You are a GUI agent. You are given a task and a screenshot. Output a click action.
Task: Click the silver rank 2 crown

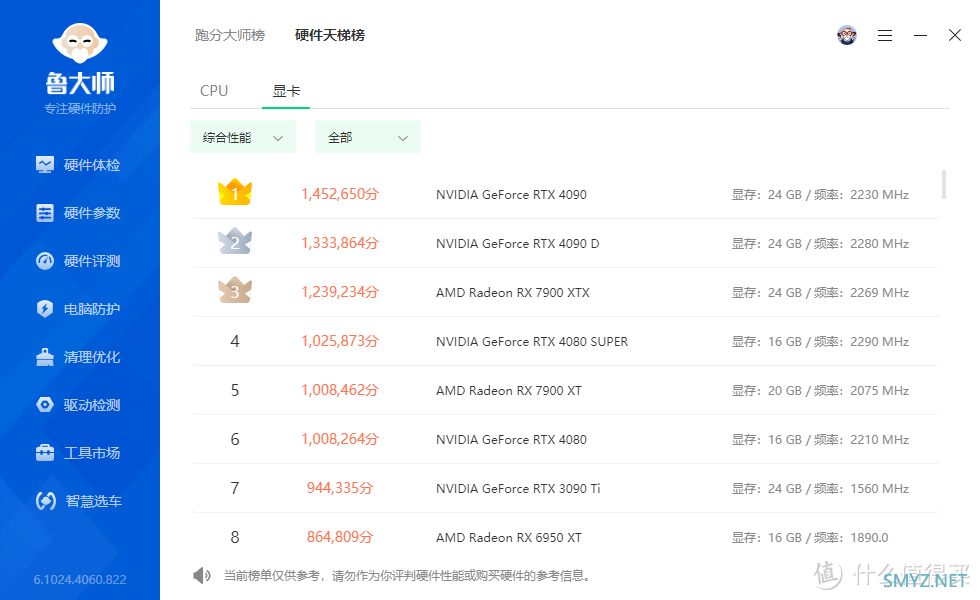tap(234, 241)
